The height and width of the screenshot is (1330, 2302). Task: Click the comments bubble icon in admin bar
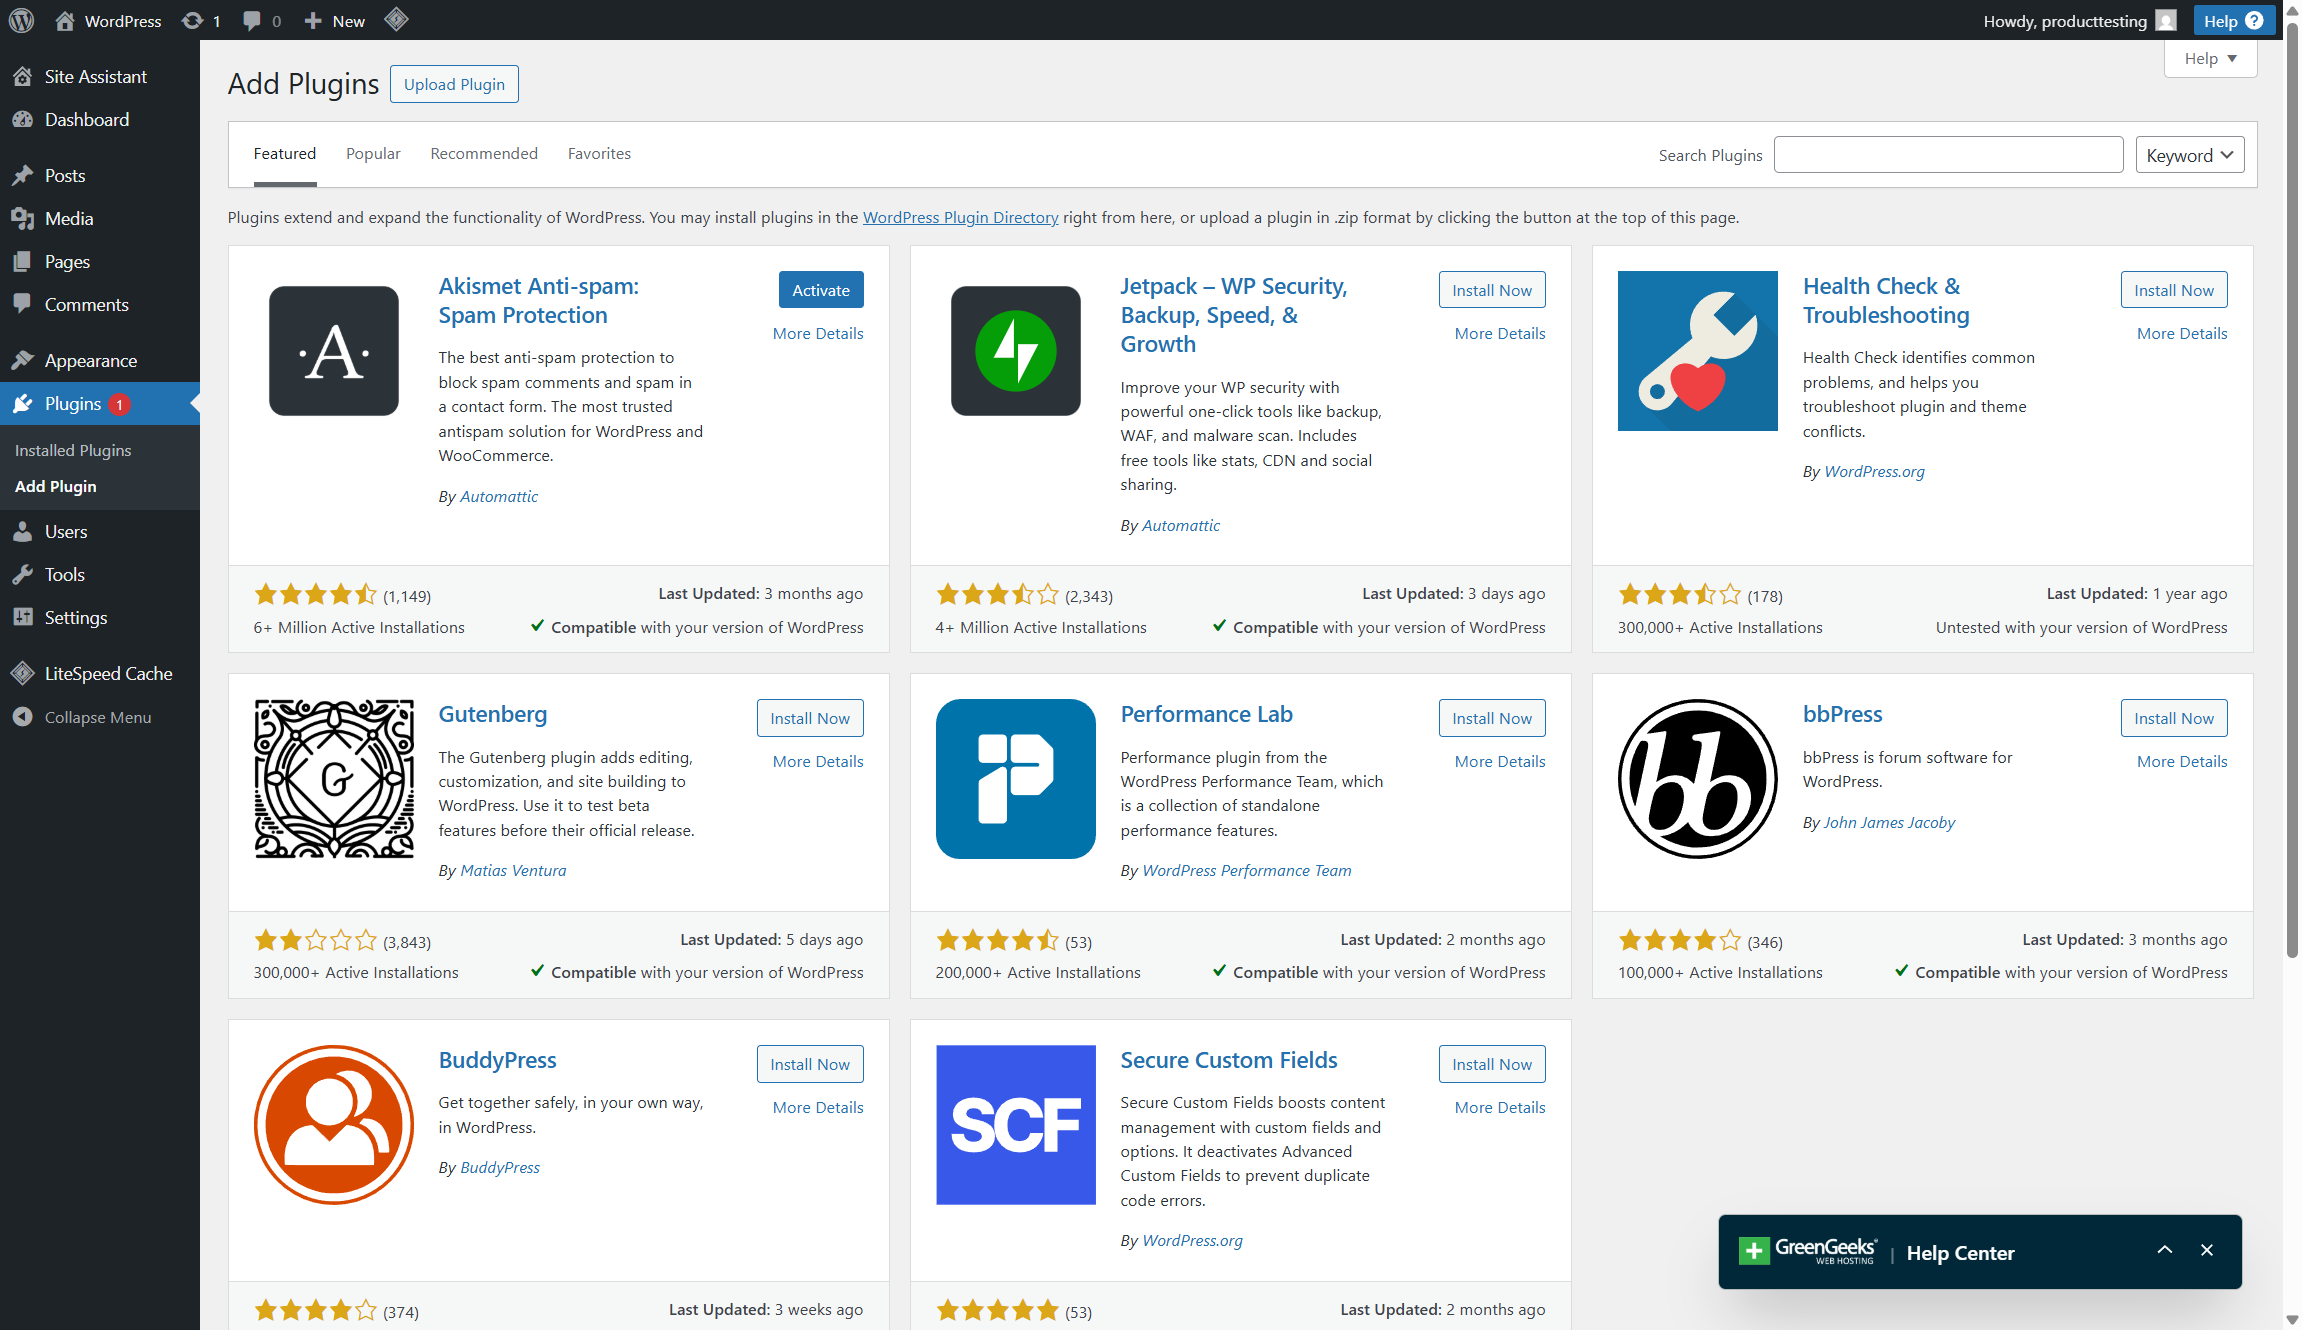pyautogui.click(x=252, y=20)
